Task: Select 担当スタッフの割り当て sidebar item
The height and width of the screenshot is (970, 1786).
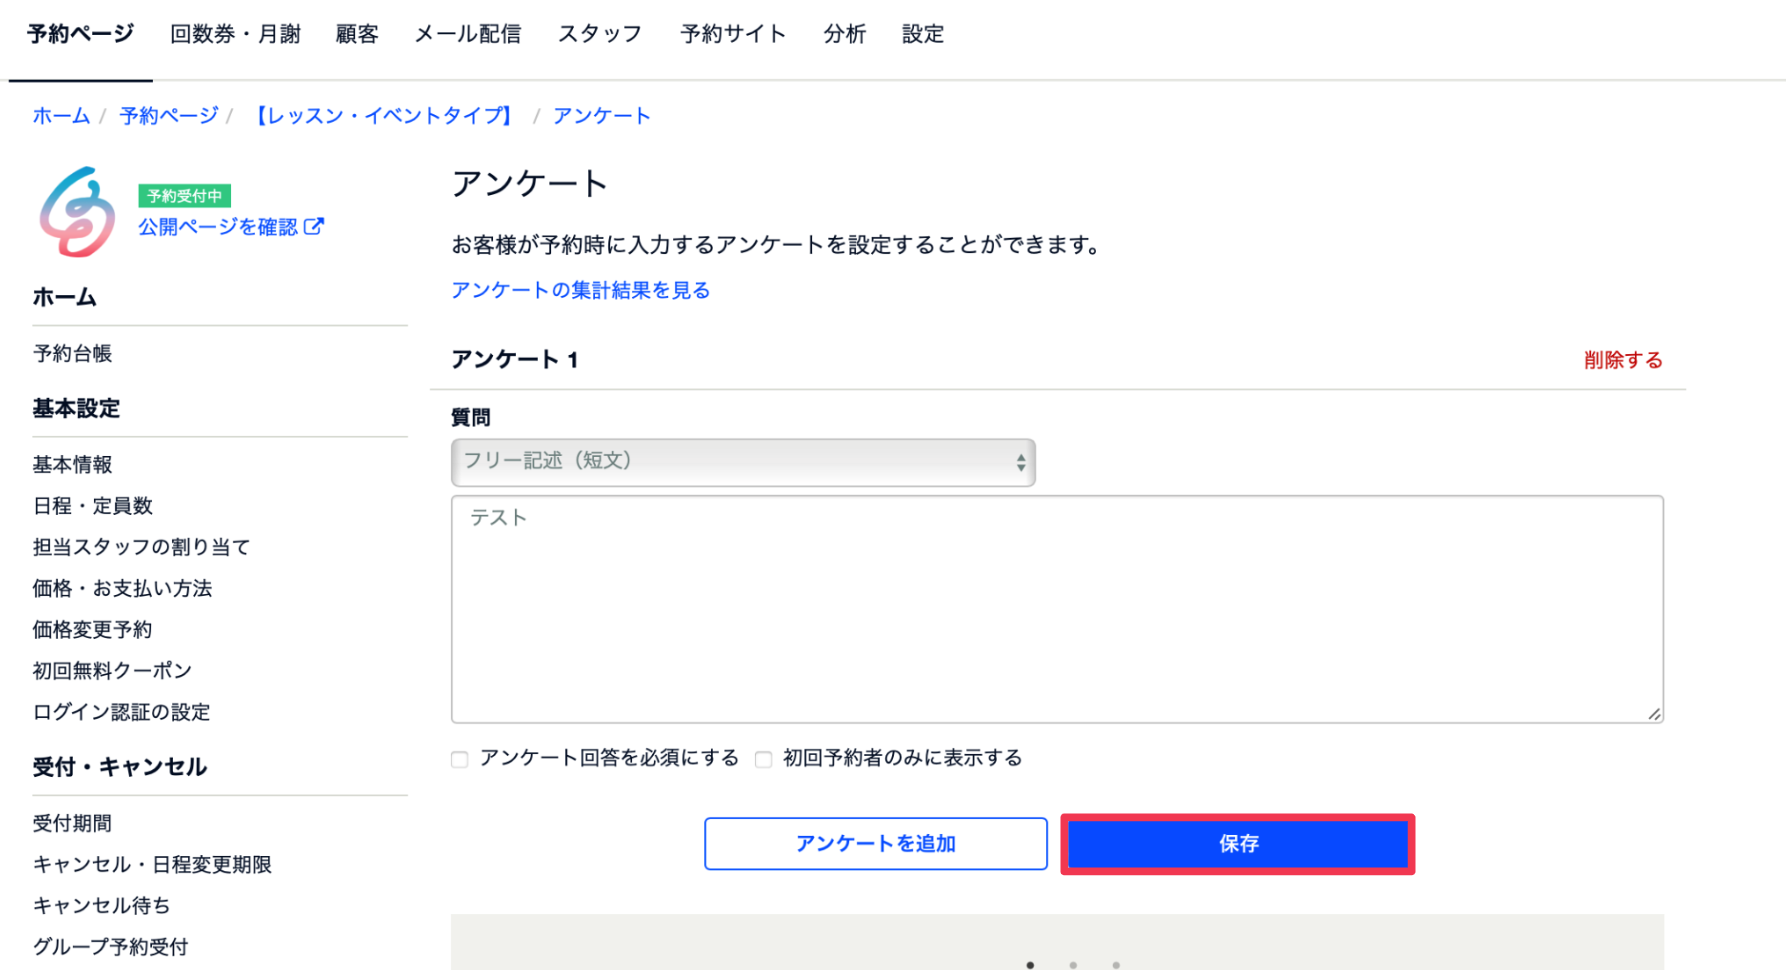Action: tap(141, 547)
